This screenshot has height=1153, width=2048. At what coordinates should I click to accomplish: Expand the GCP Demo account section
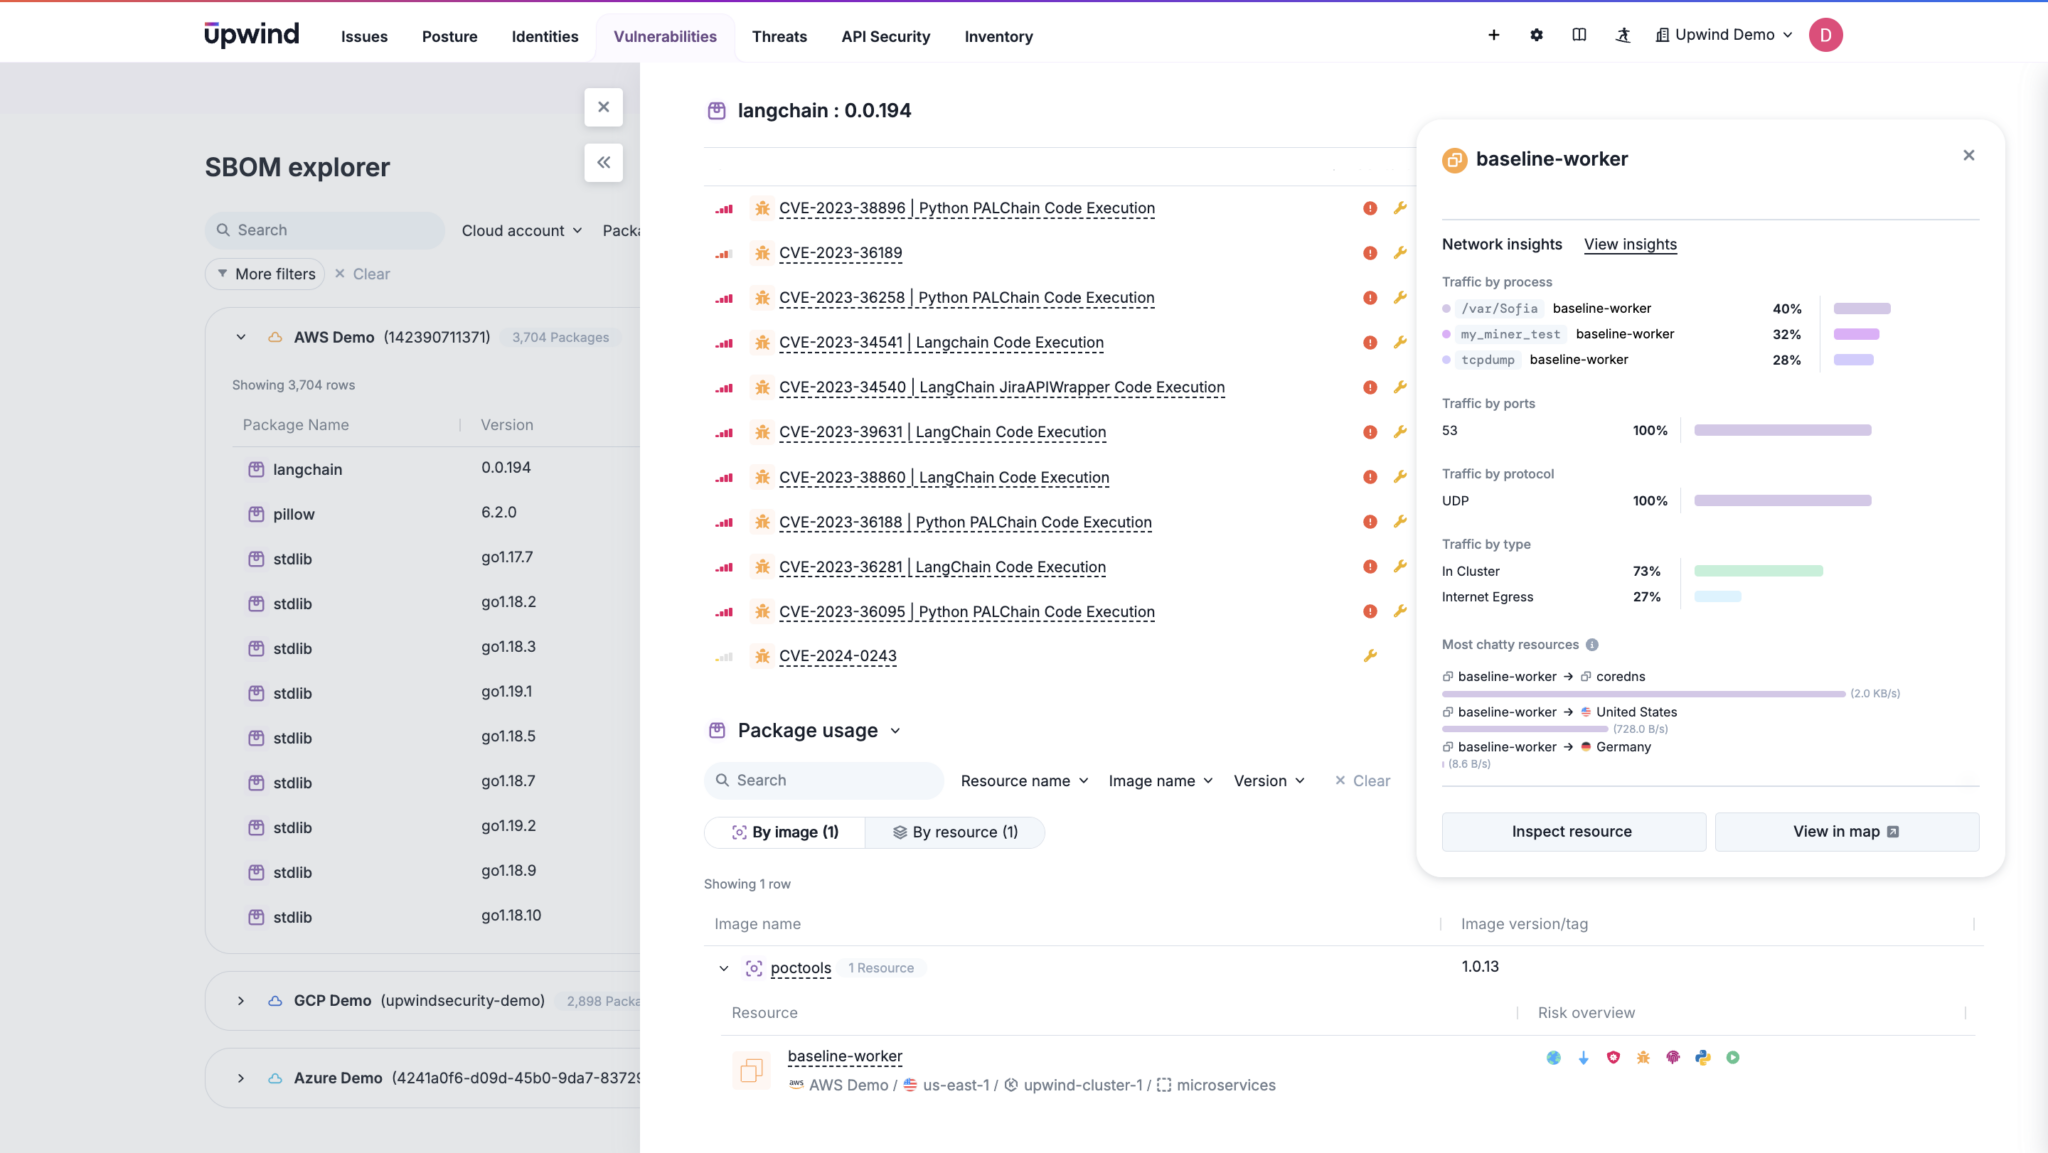(x=241, y=1000)
